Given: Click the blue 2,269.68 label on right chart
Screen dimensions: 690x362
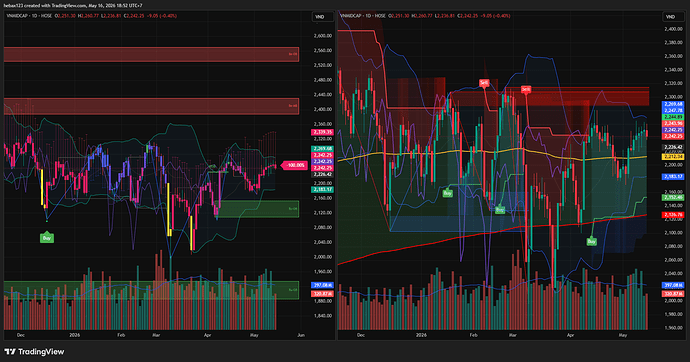Looking at the screenshot, I should (673, 104).
